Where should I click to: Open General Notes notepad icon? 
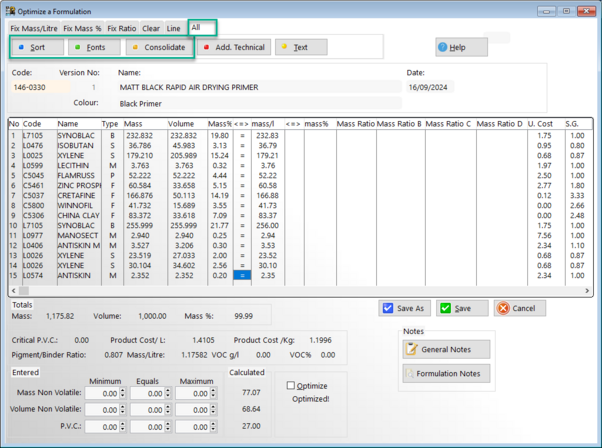(412, 349)
